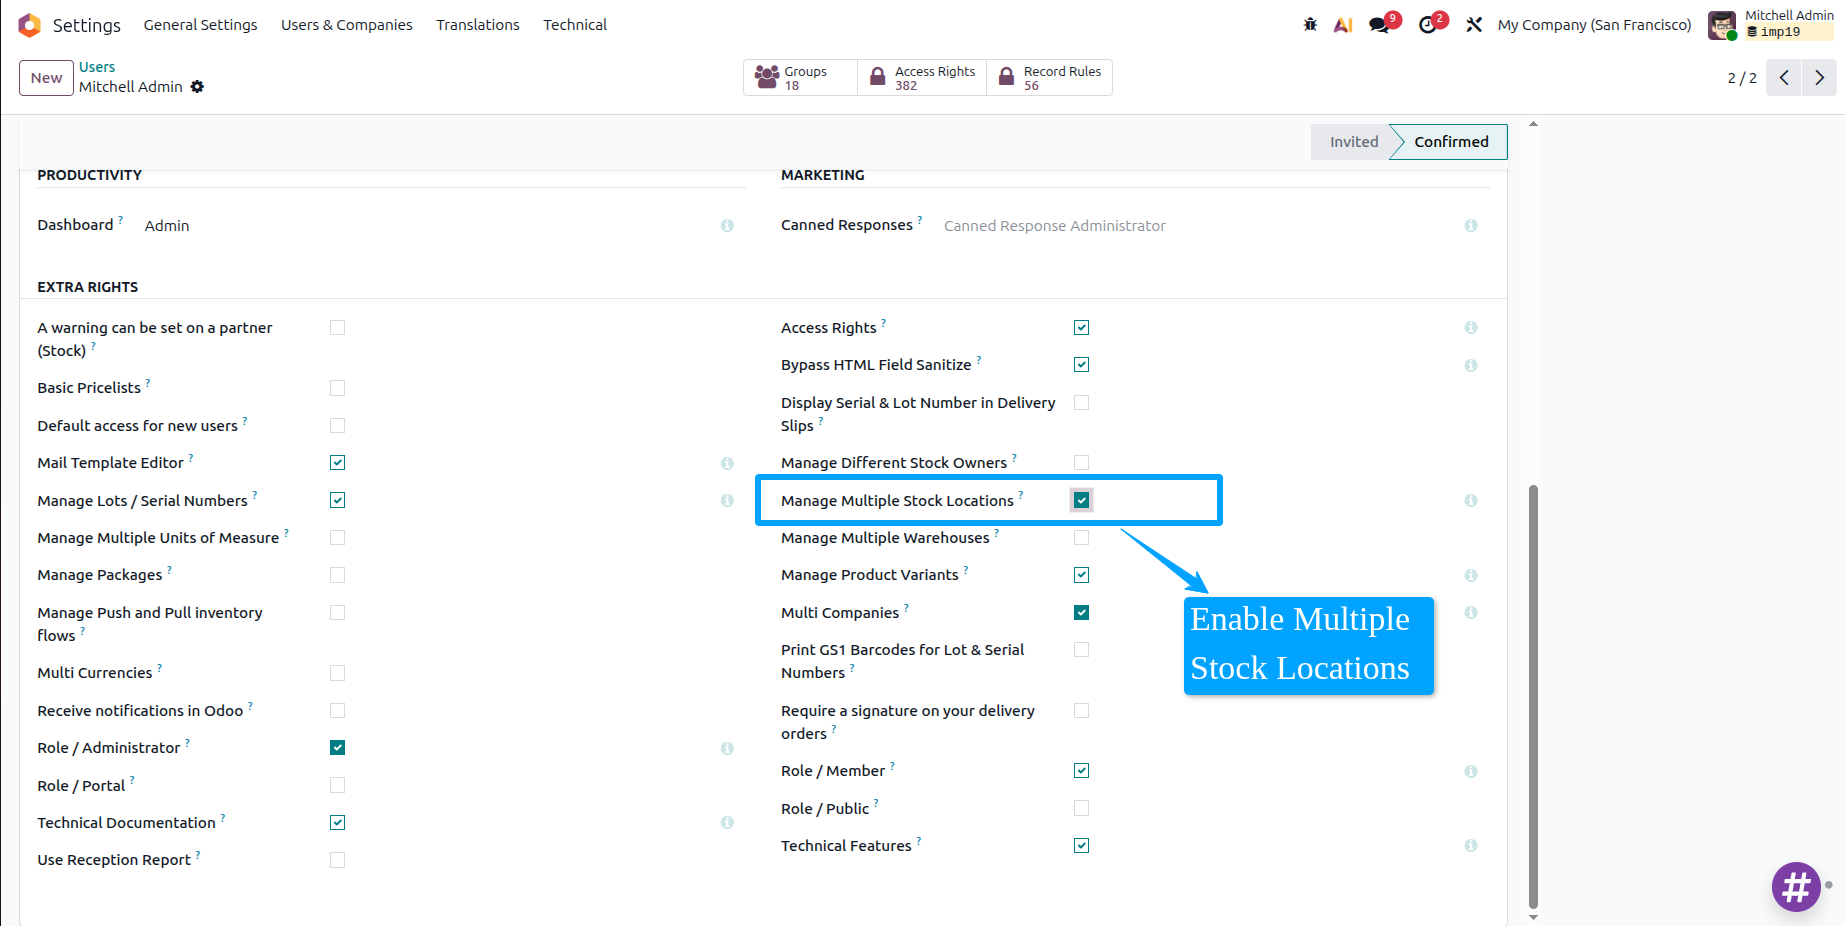Enable Manage Different Stock Owners checkbox
1845x926 pixels.
[1081, 463]
